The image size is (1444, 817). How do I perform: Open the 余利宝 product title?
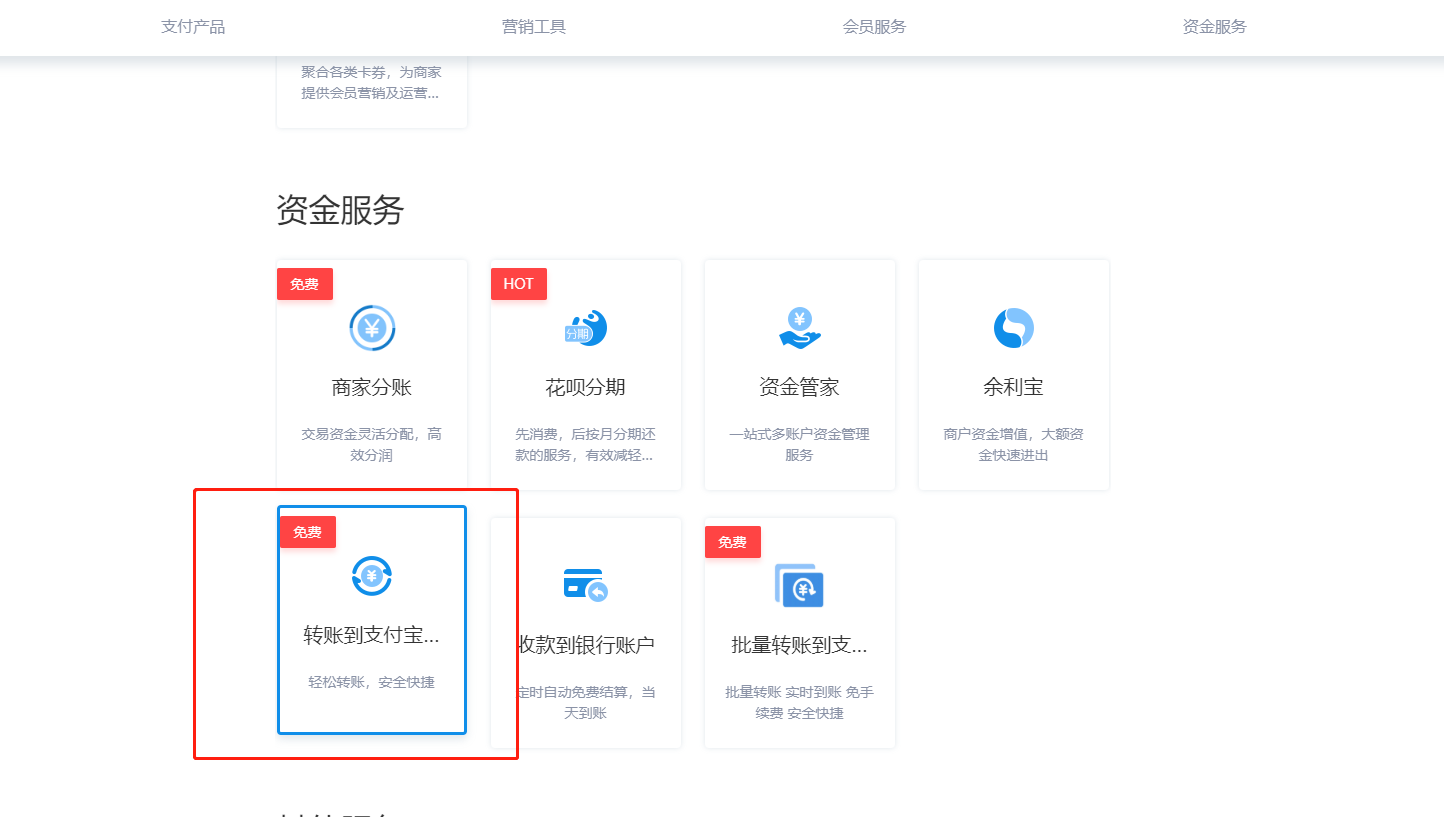point(1014,388)
